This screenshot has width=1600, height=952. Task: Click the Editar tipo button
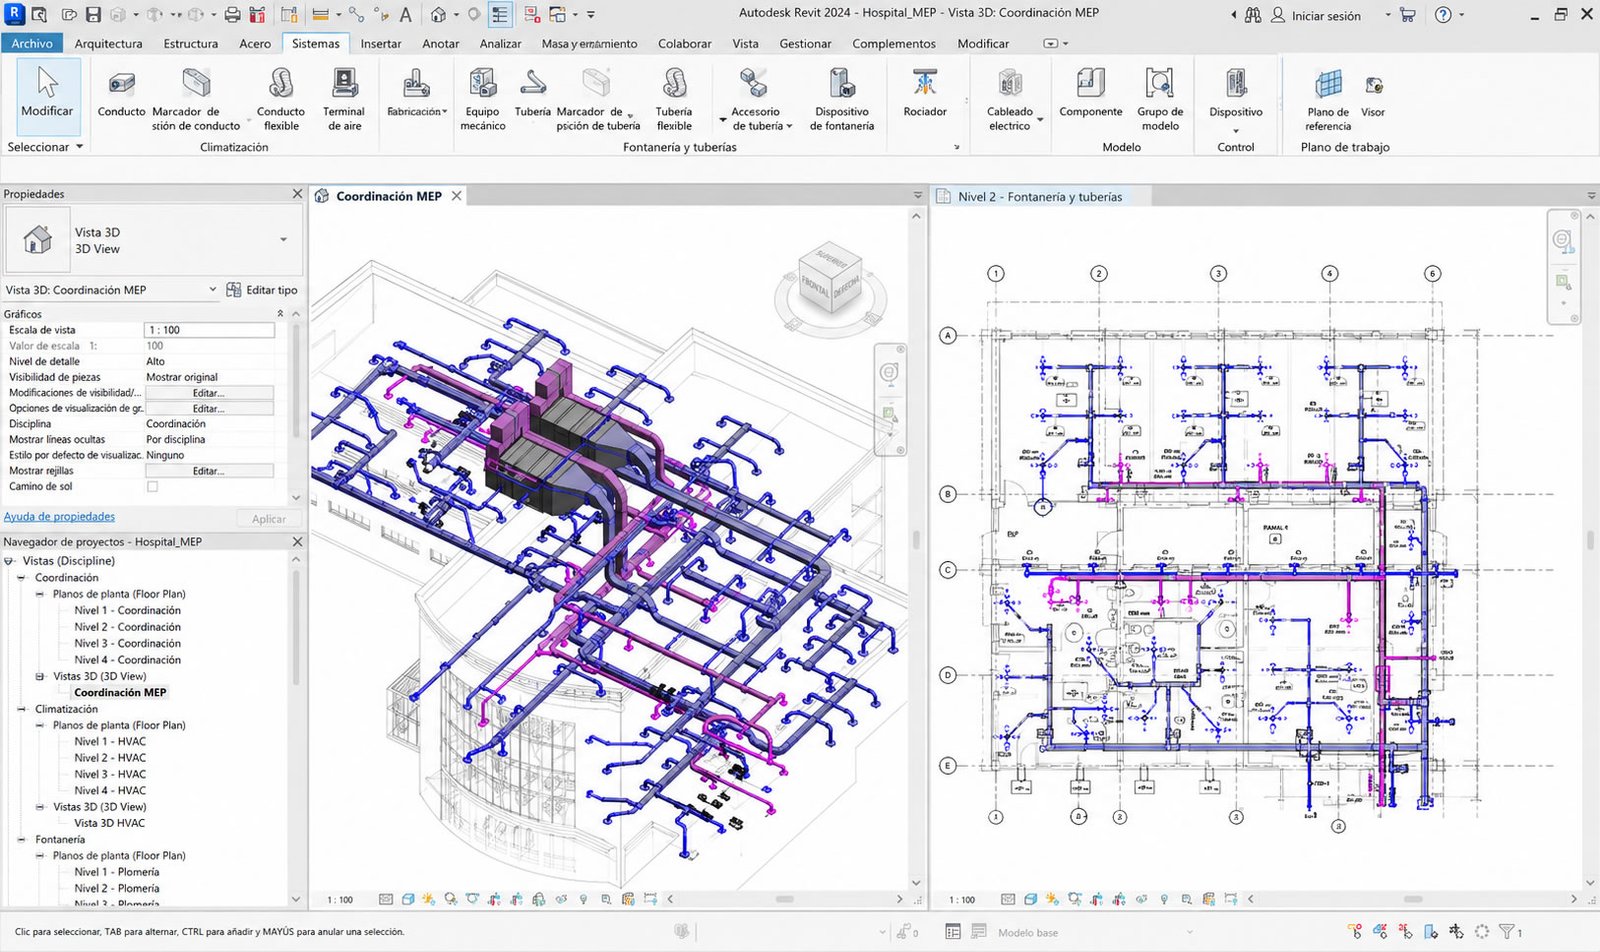point(262,290)
